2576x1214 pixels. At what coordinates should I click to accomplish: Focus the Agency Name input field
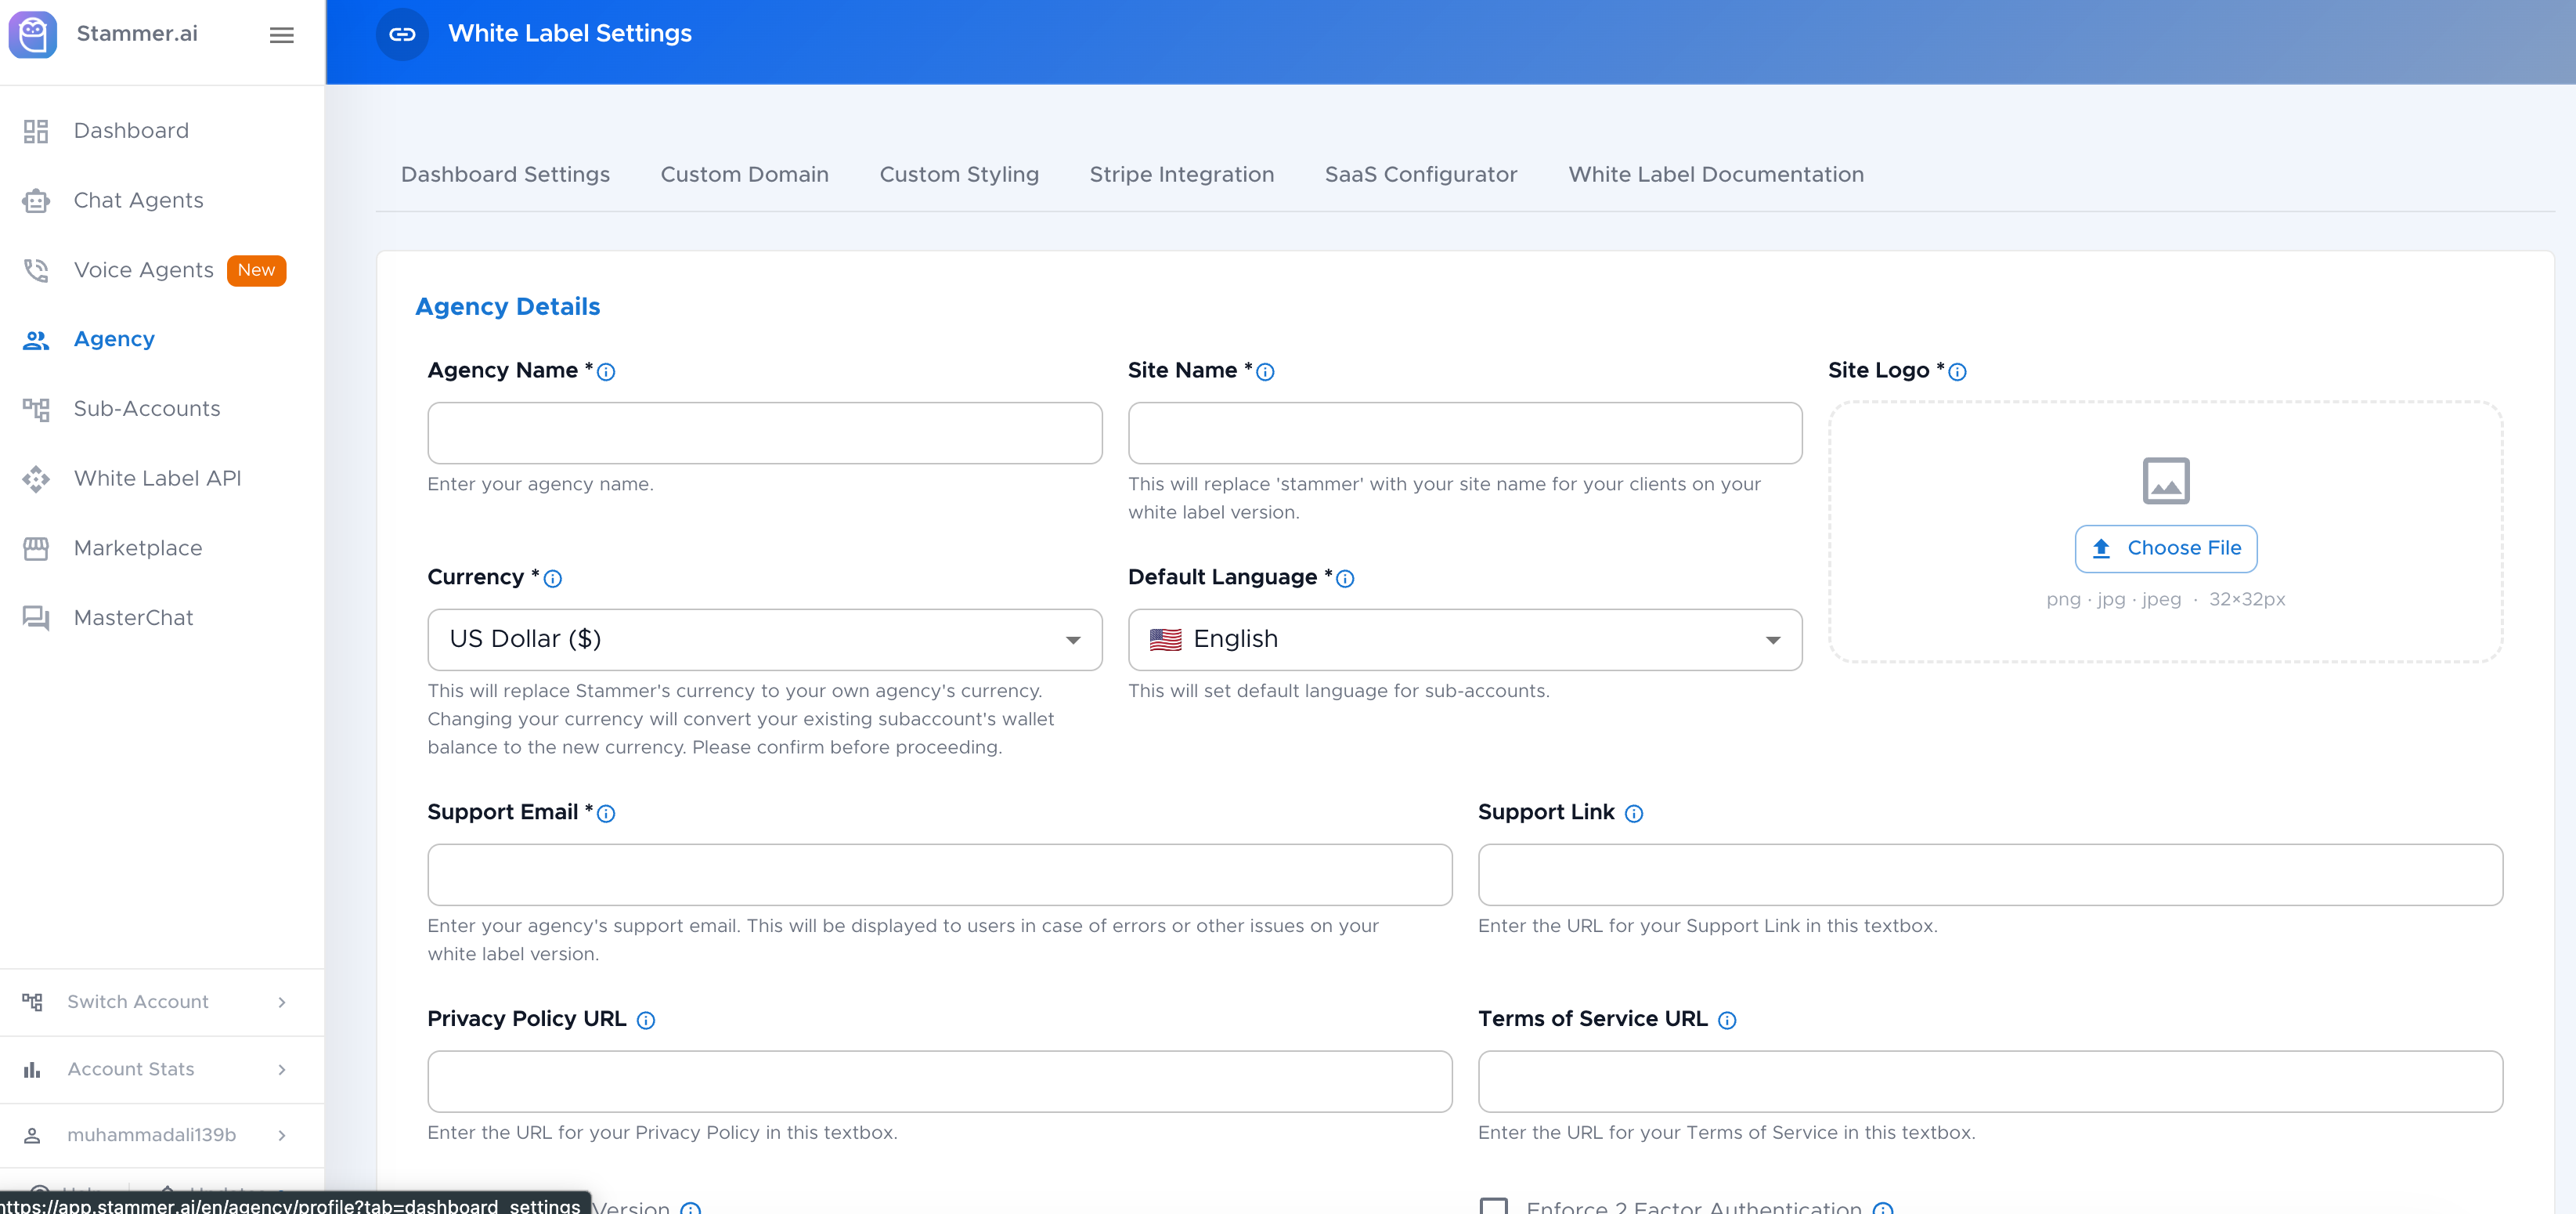[x=765, y=433]
